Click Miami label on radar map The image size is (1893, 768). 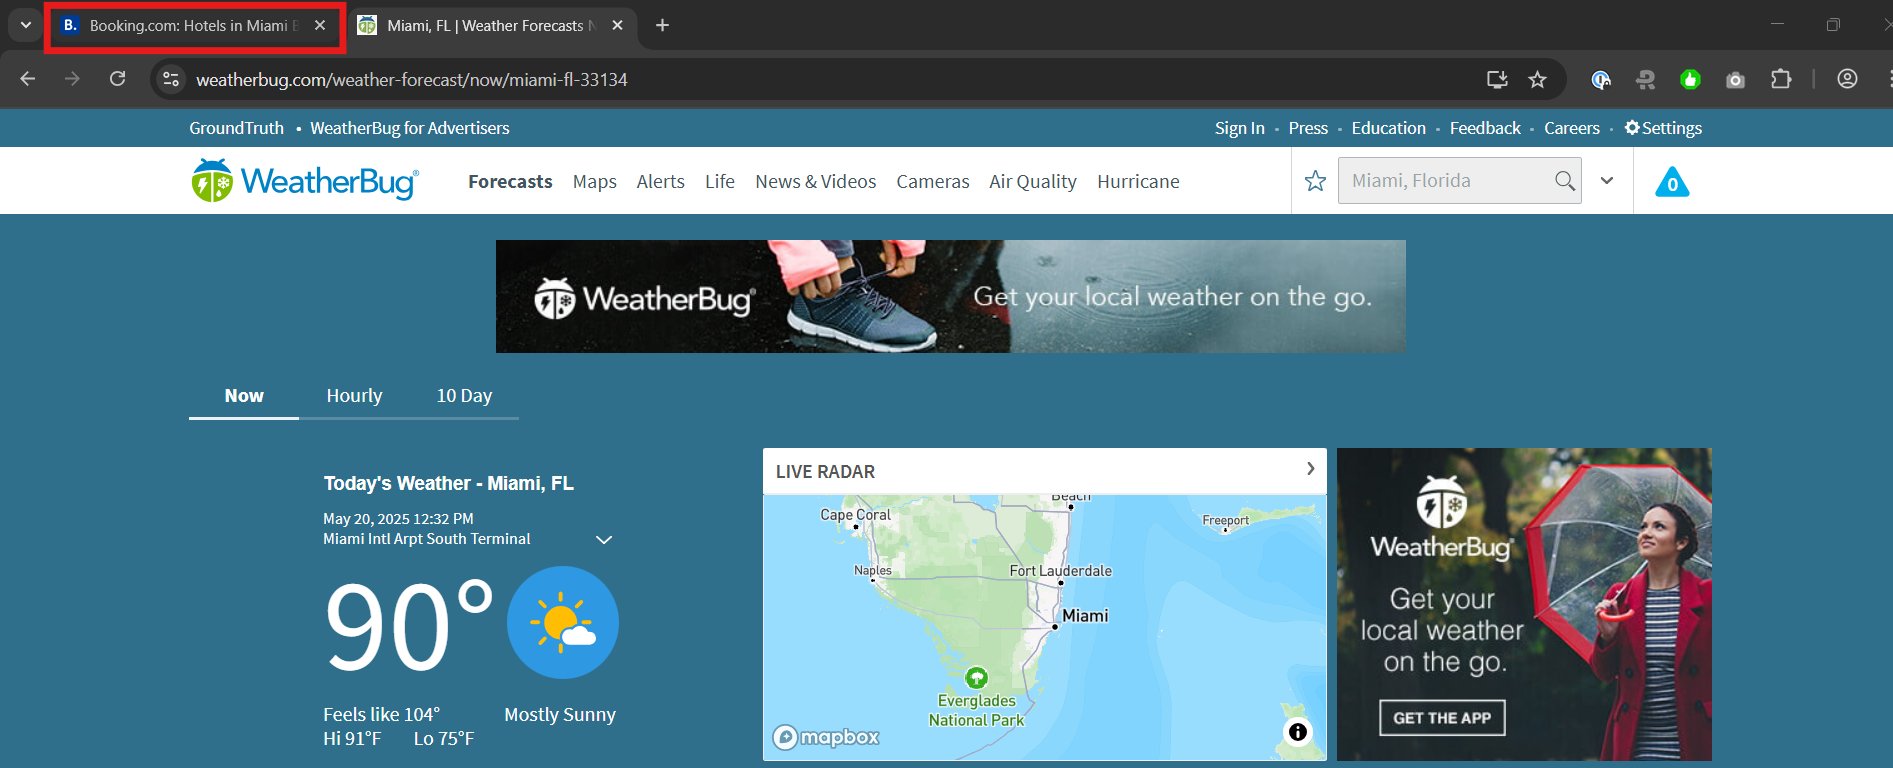1085,616
